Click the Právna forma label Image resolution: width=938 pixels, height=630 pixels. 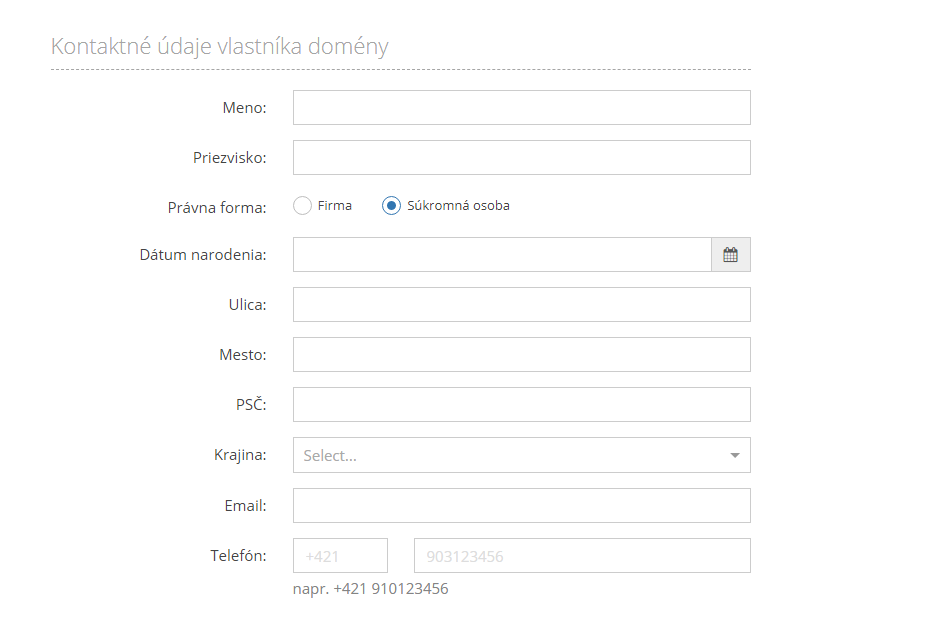pos(217,208)
